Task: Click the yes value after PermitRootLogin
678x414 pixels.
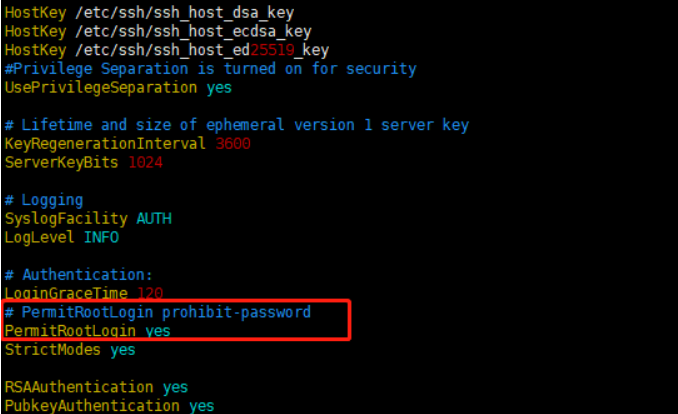Action: 157,331
